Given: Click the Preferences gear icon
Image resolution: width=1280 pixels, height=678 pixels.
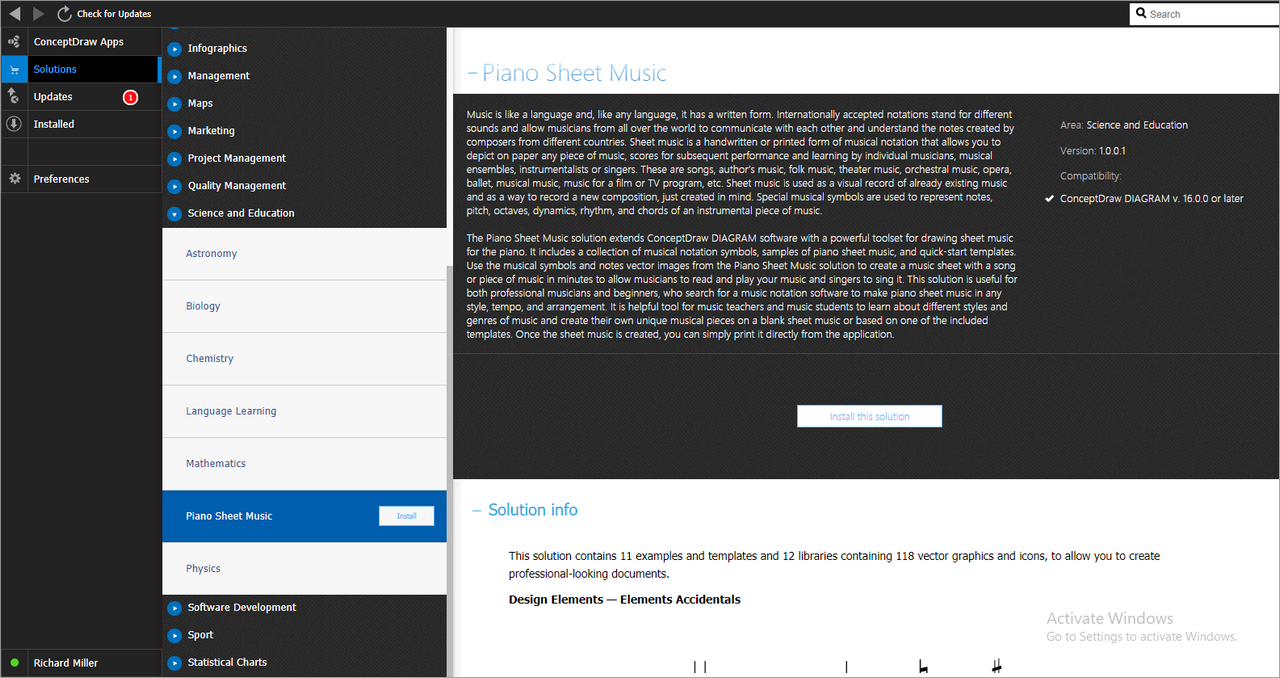Looking at the screenshot, I should click(x=14, y=179).
